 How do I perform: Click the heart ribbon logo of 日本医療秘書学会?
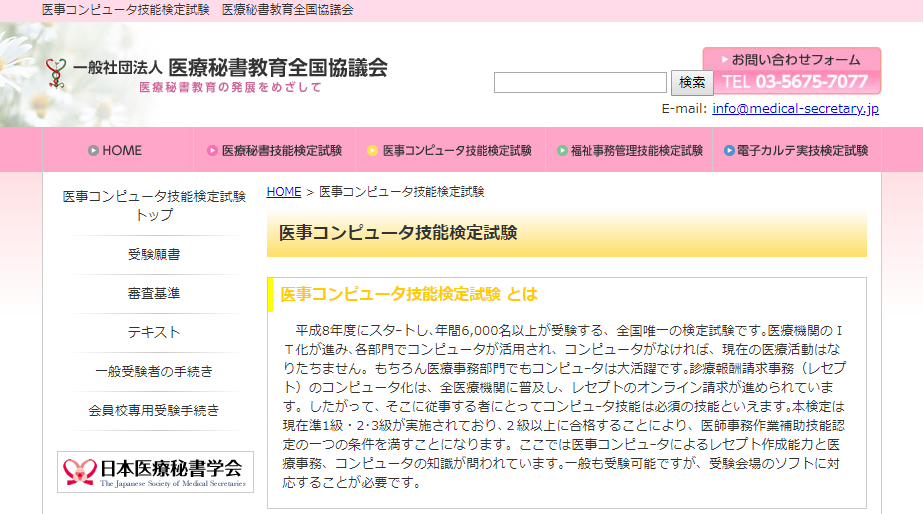[79, 472]
